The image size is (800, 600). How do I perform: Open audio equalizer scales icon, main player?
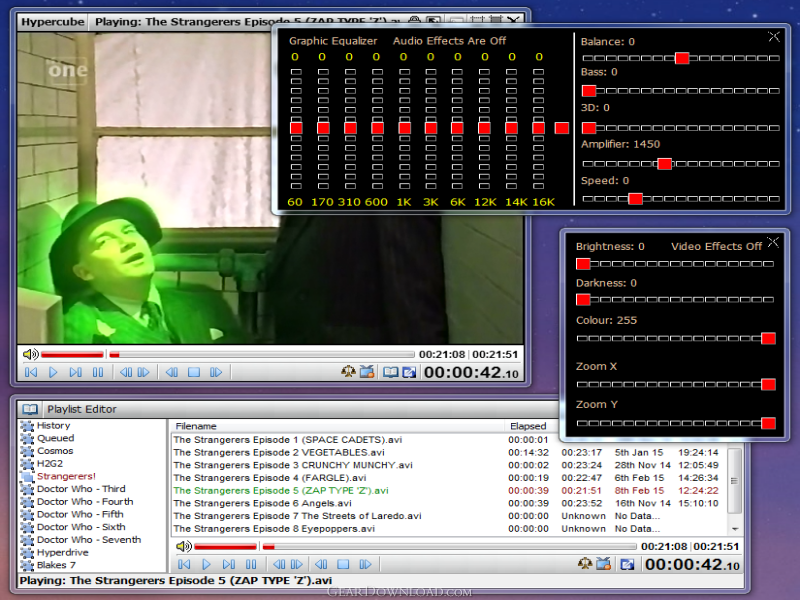[348, 372]
